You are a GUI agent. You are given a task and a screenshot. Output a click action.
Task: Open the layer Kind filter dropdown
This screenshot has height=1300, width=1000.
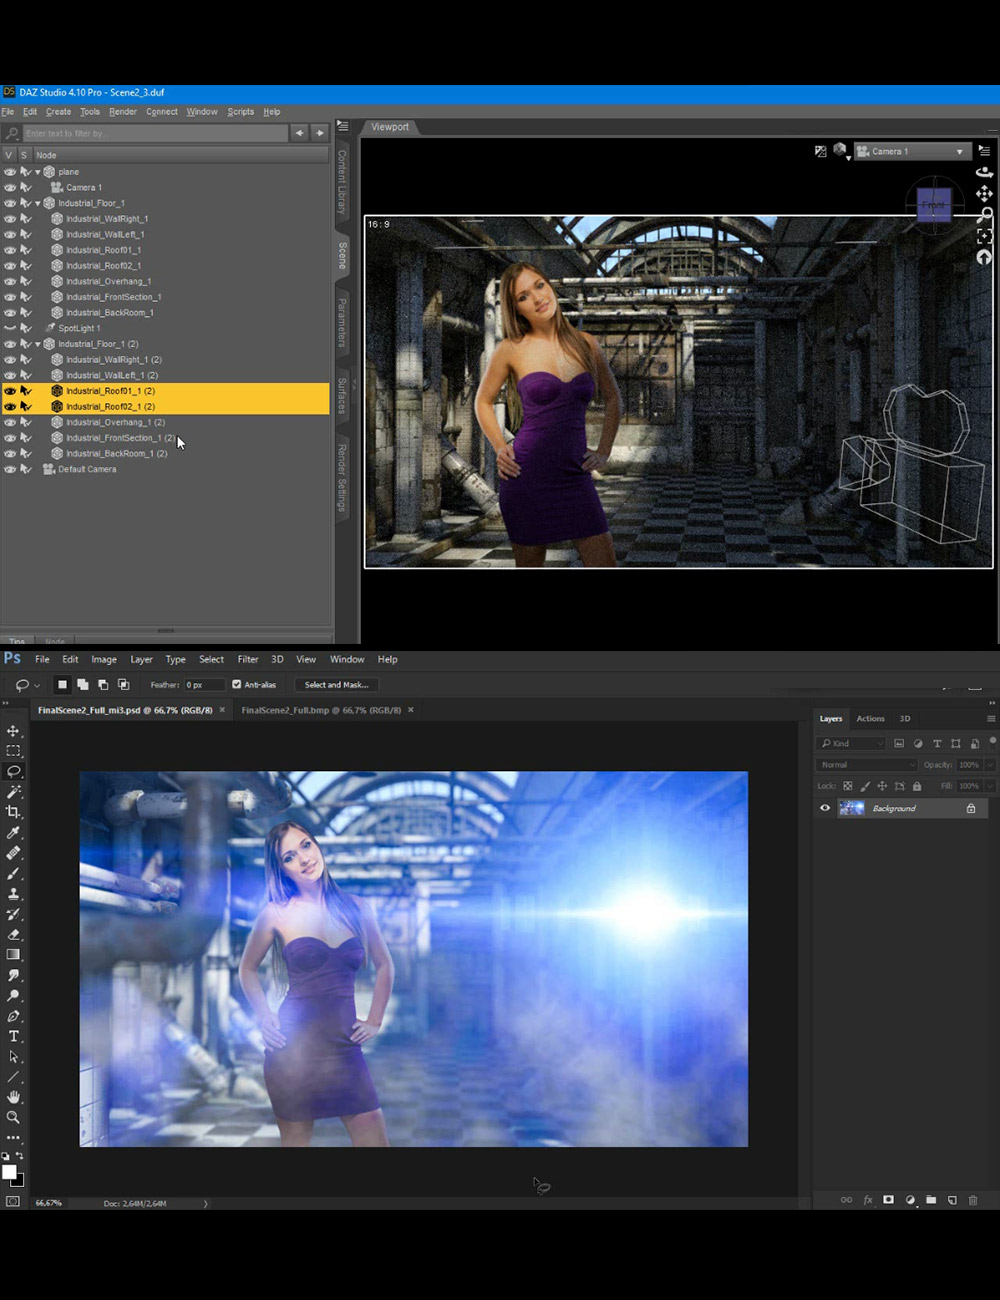point(852,743)
